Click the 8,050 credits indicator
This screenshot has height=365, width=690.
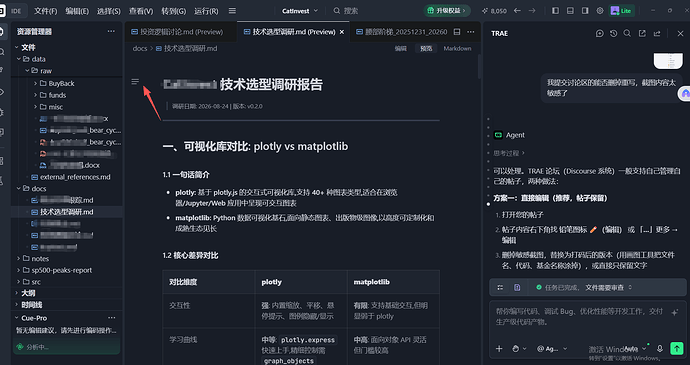494,11
